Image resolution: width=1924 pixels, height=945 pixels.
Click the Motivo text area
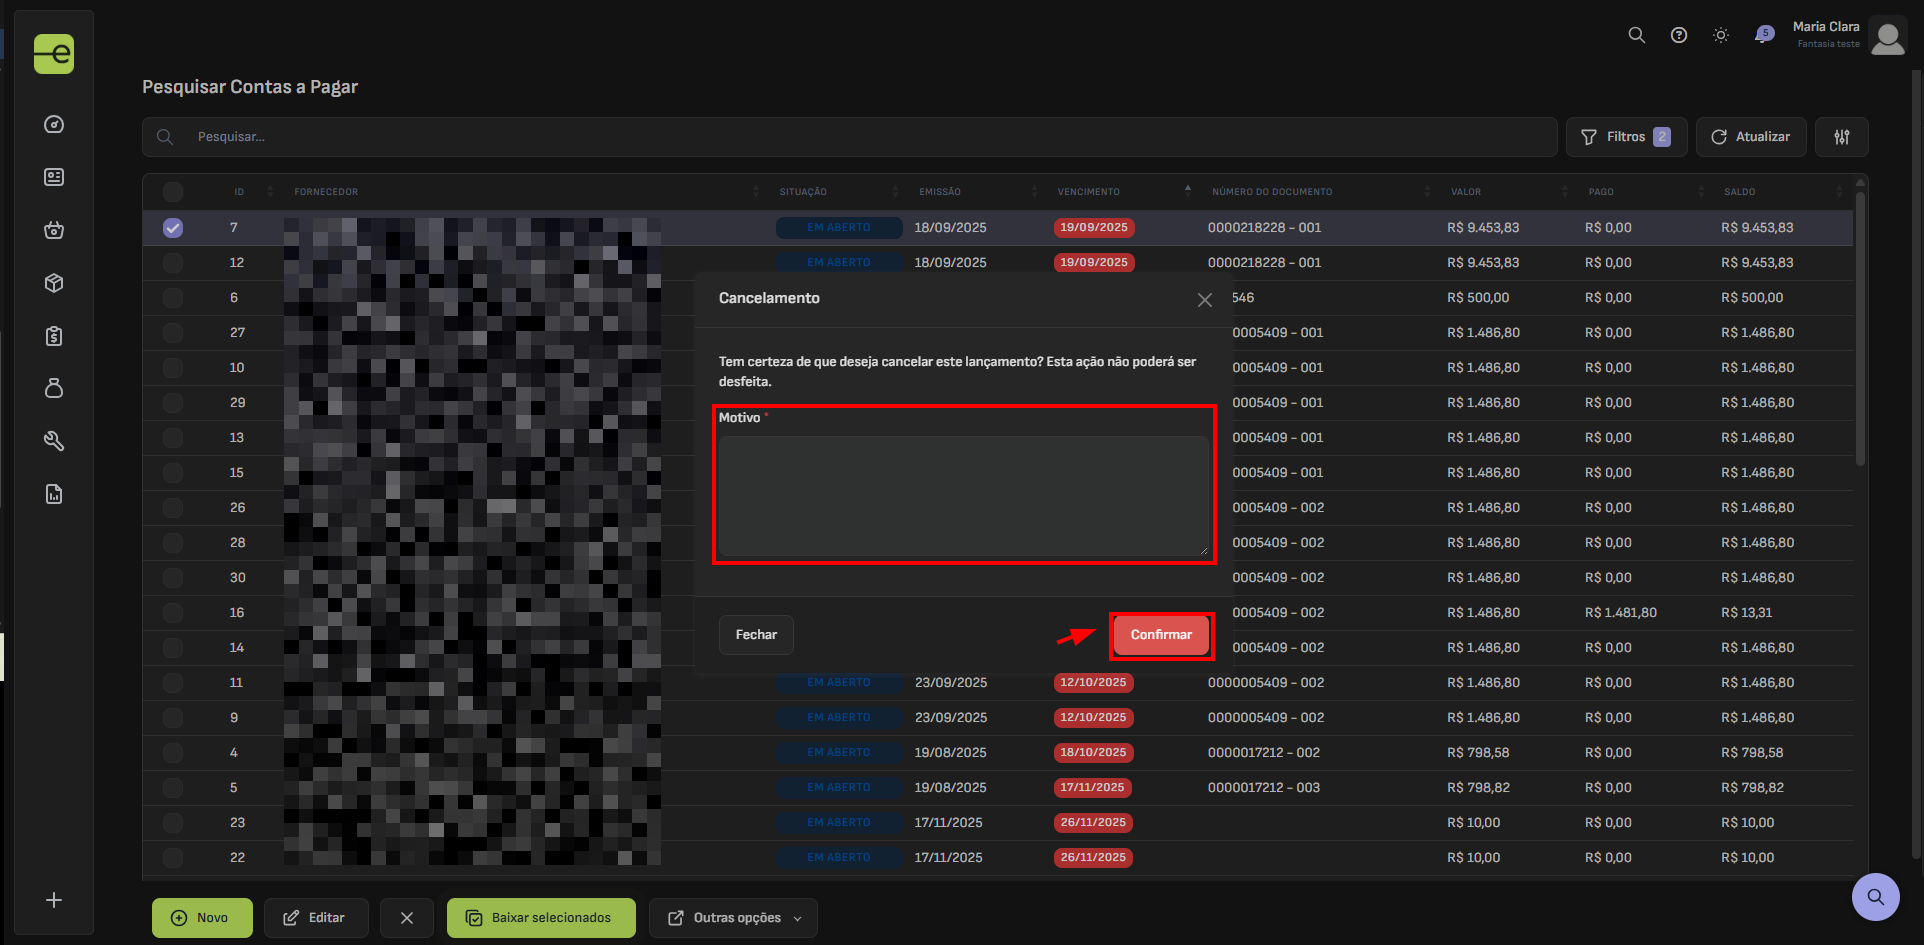click(x=964, y=497)
